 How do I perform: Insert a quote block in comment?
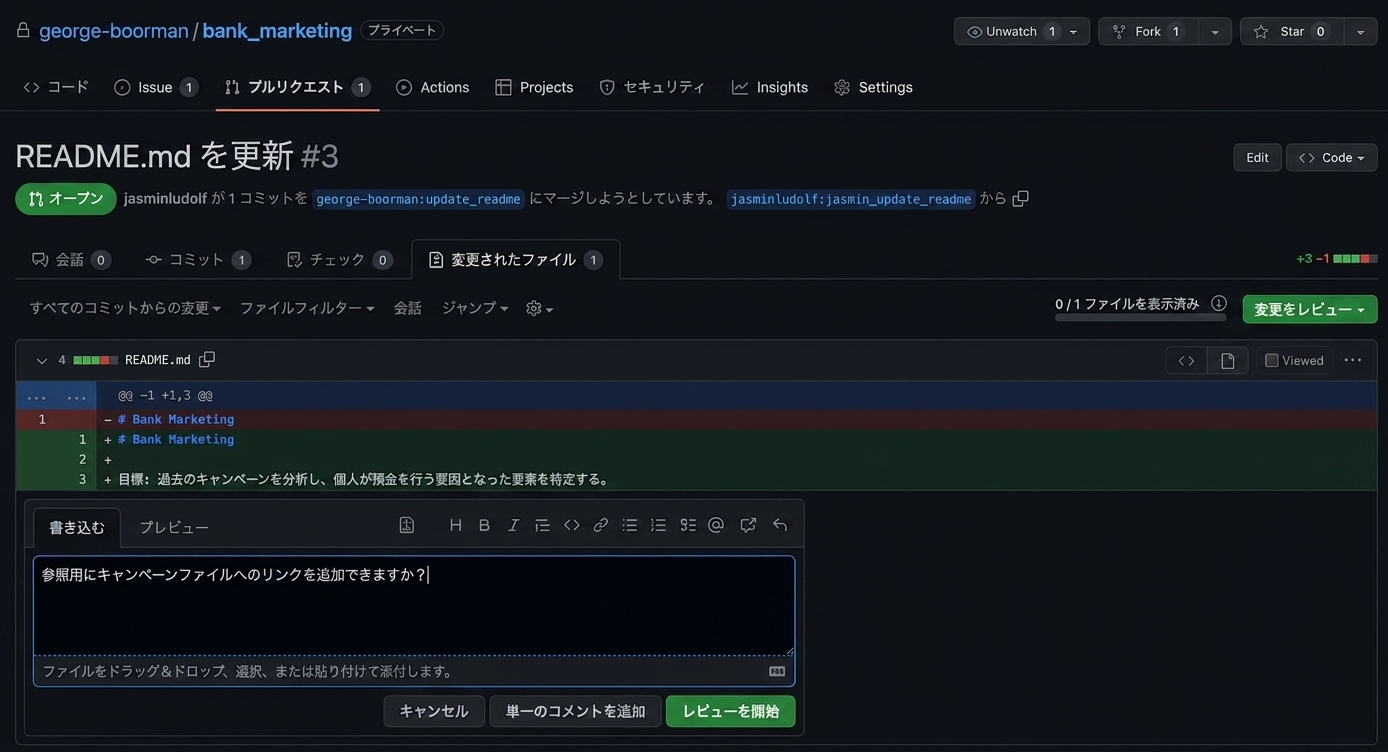tap(542, 525)
